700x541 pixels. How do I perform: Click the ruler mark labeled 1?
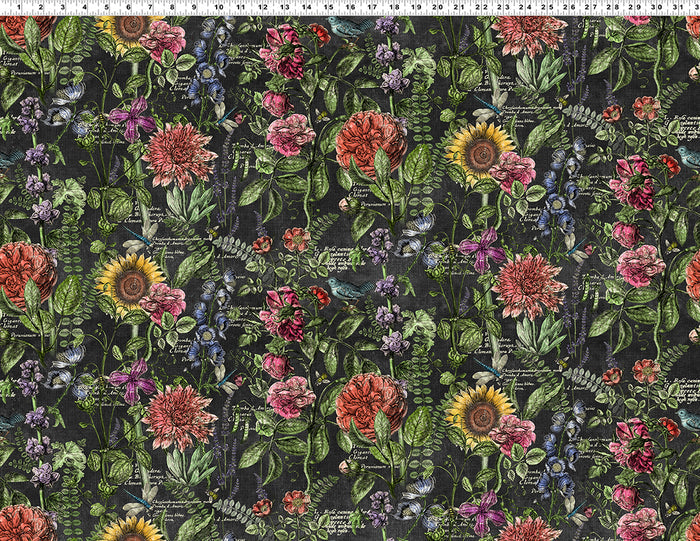19,7
